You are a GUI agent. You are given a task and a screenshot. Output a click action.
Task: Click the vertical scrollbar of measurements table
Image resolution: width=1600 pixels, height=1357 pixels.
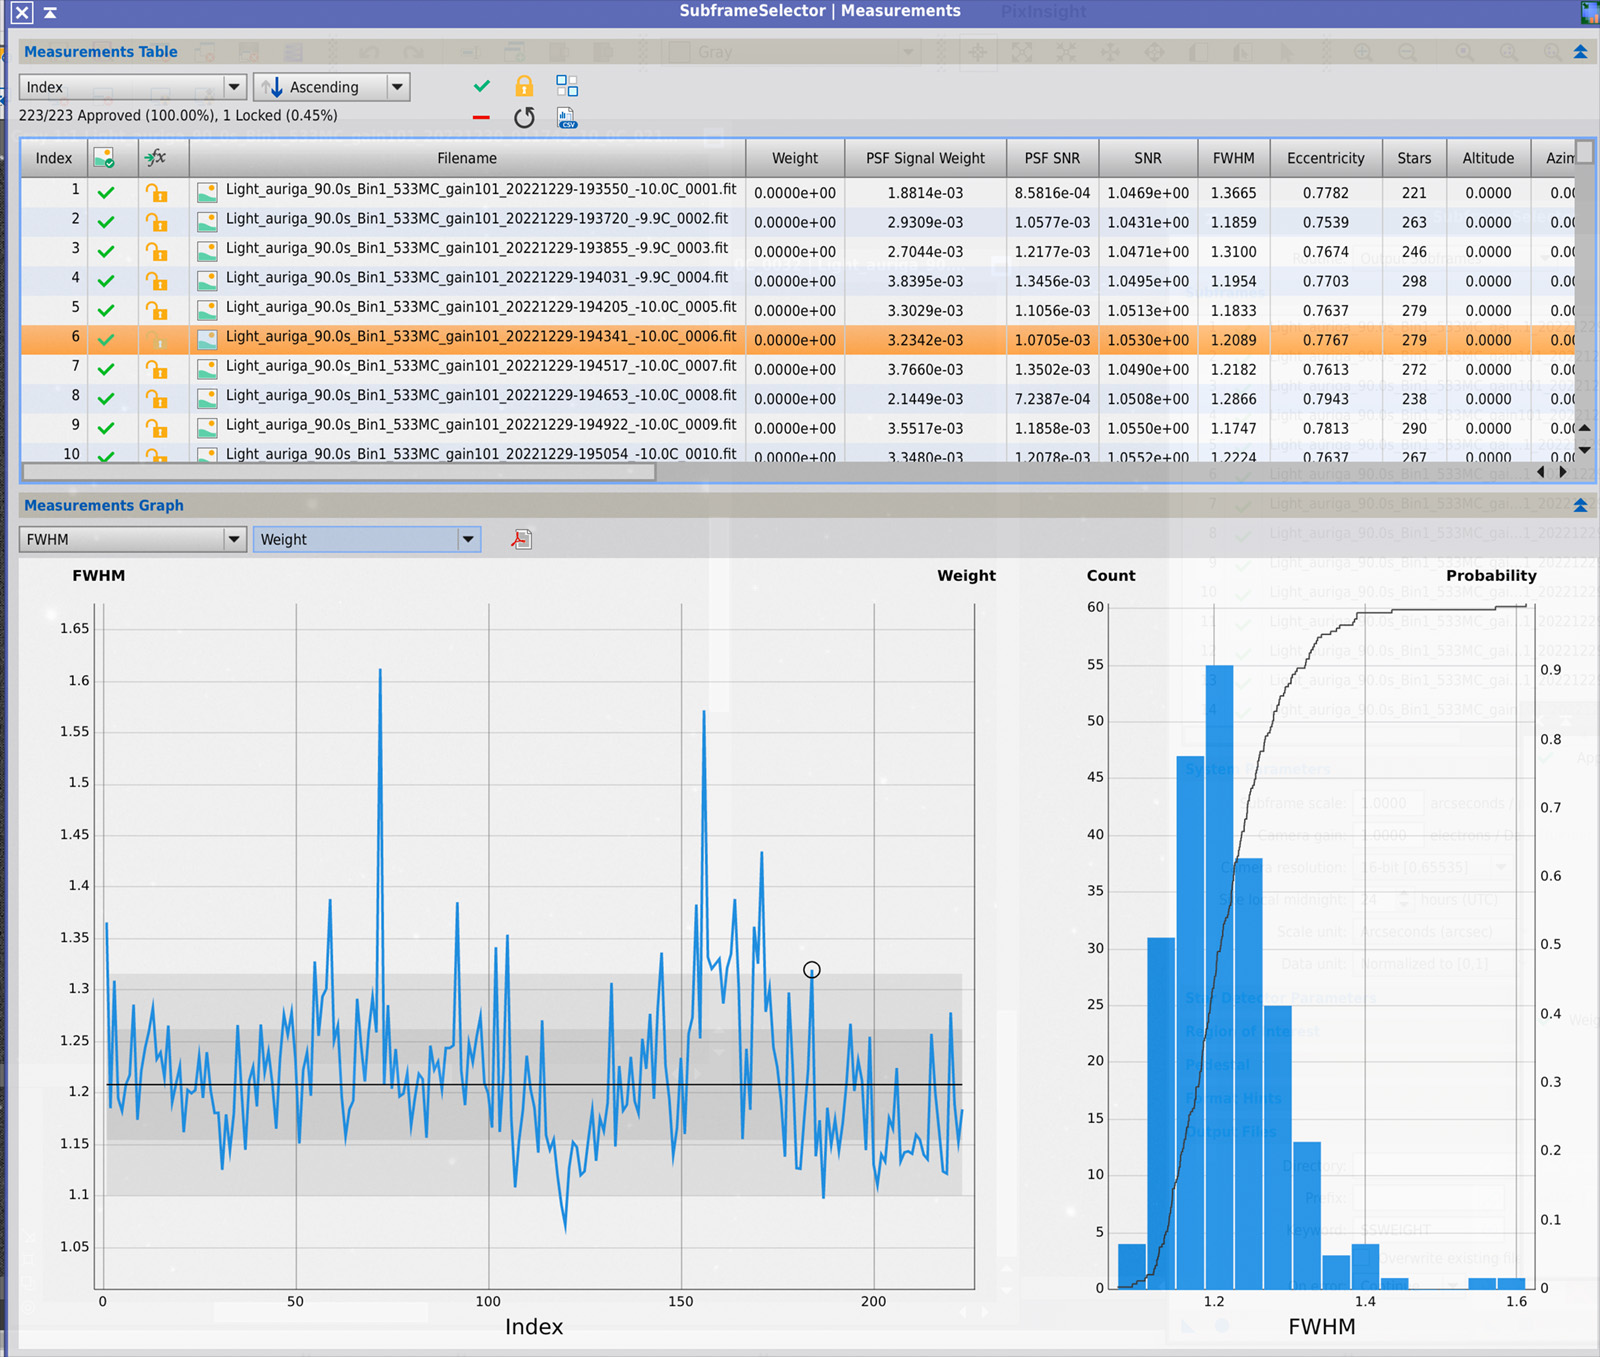point(1584,152)
